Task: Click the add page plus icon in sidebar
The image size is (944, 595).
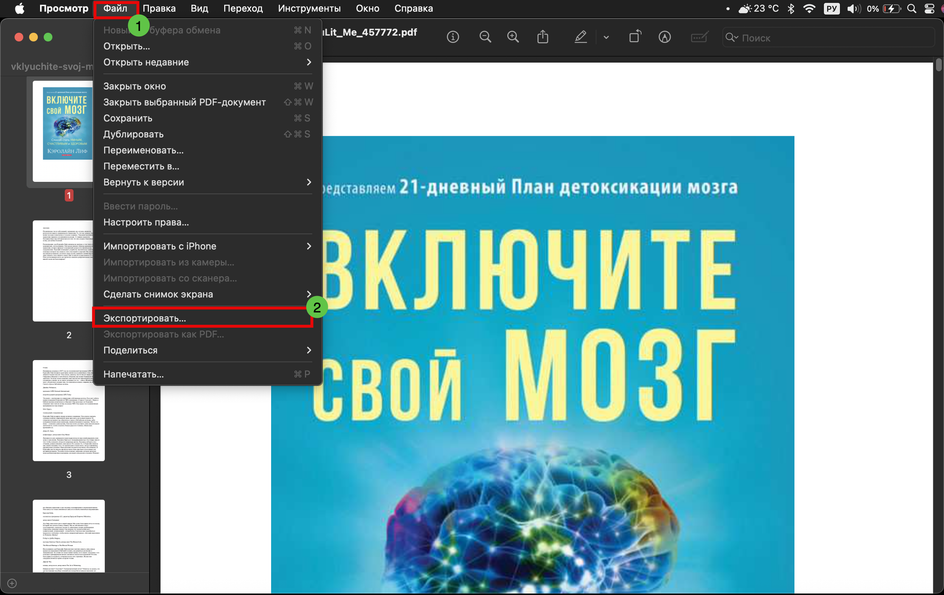Action: (11, 583)
